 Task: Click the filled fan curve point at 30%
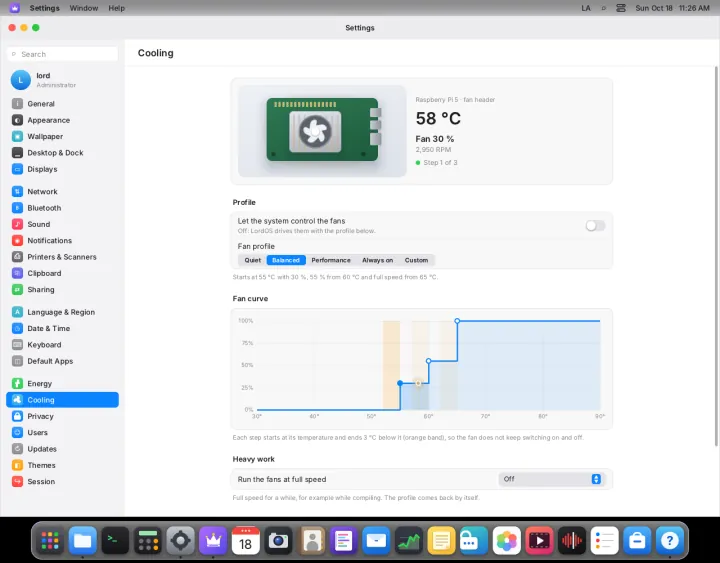point(400,383)
